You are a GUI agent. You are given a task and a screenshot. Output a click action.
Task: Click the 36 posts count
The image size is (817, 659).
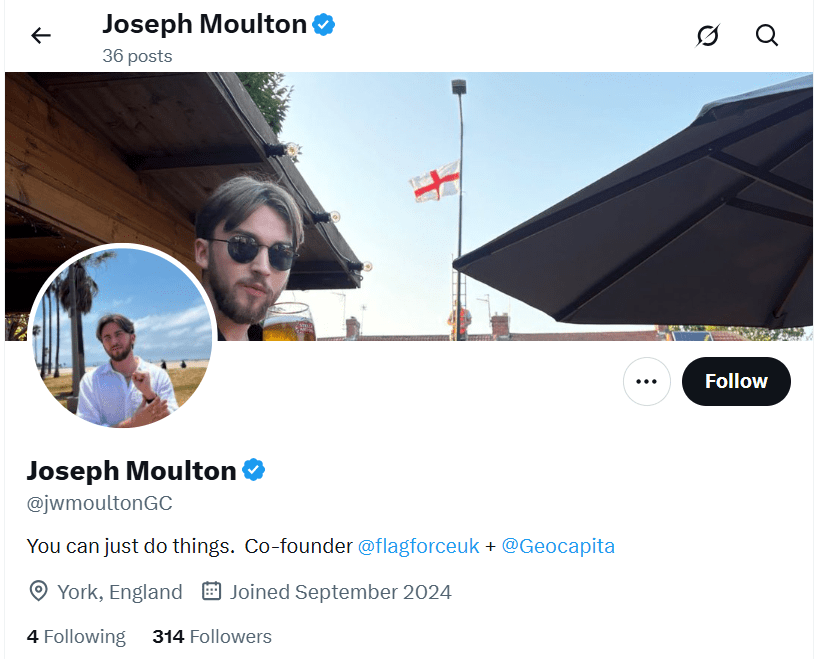(x=137, y=56)
